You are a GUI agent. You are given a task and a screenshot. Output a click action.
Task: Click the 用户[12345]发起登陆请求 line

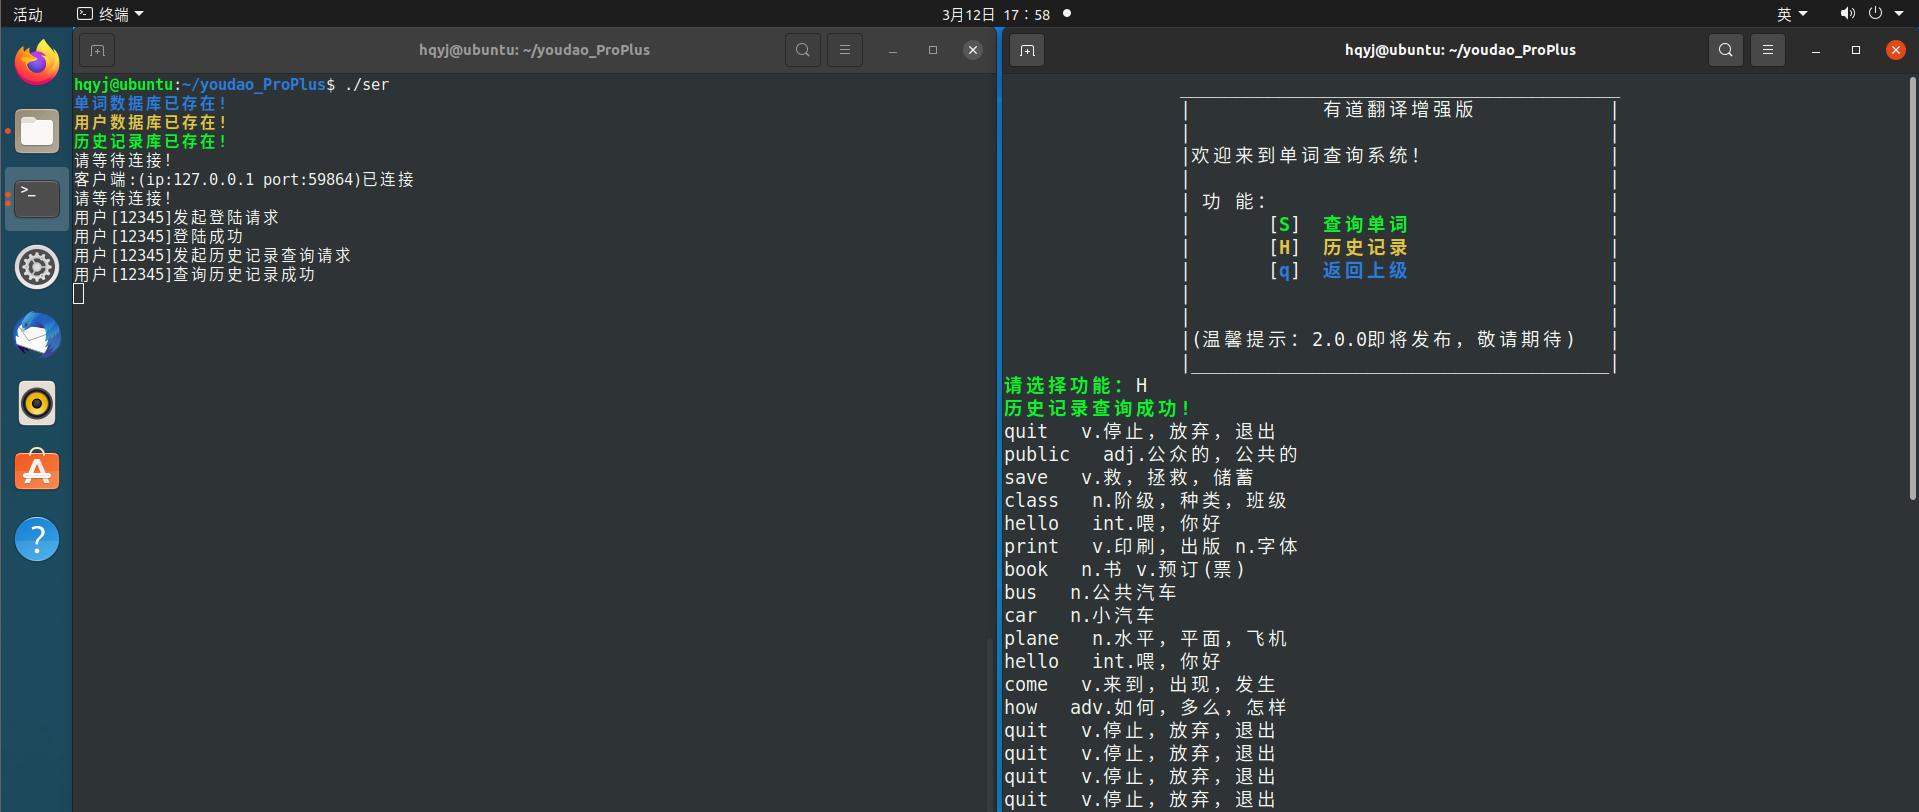pyautogui.click(x=177, y=217)
